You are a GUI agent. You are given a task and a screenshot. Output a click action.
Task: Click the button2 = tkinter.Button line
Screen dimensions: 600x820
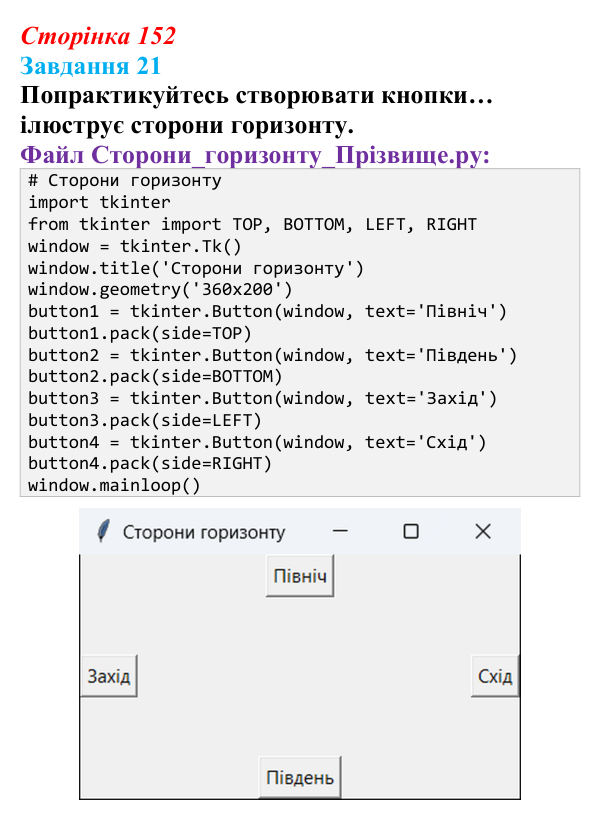pos(273,356)
